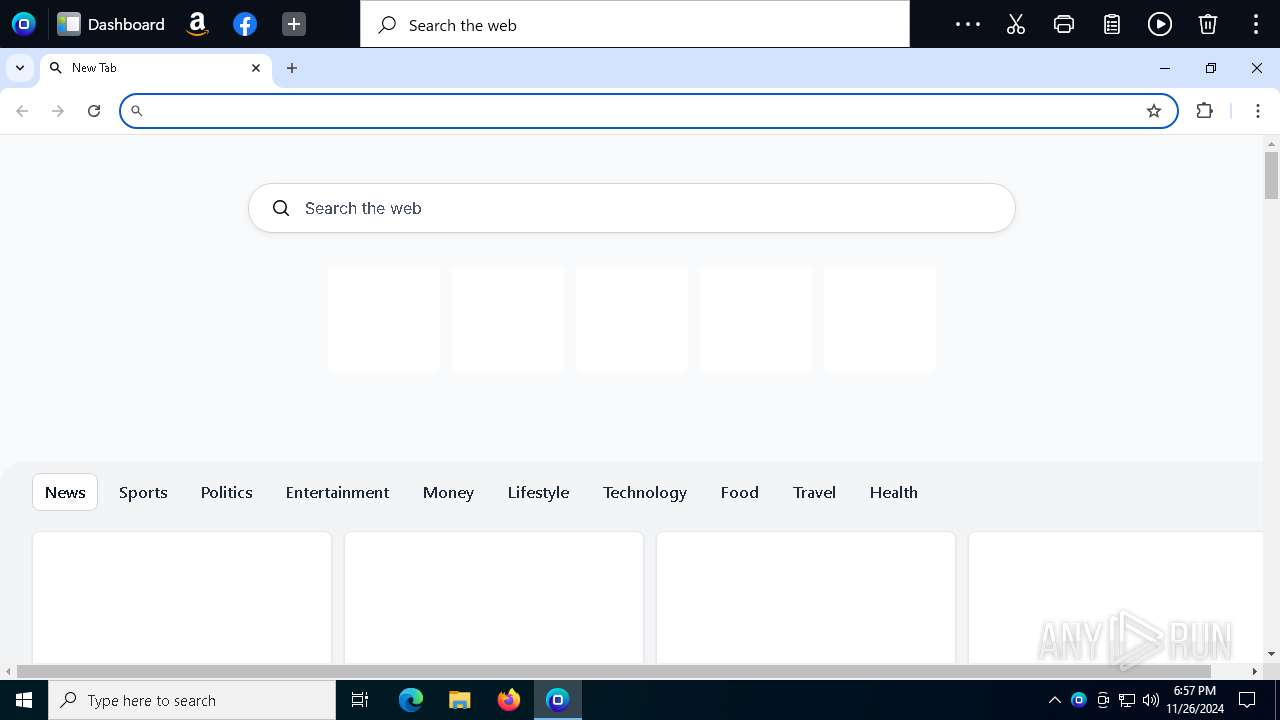The height and width of the screenshot is (720, 1280).
Task: Launch Firefox from the taskbar
Action: click(509, 700)
